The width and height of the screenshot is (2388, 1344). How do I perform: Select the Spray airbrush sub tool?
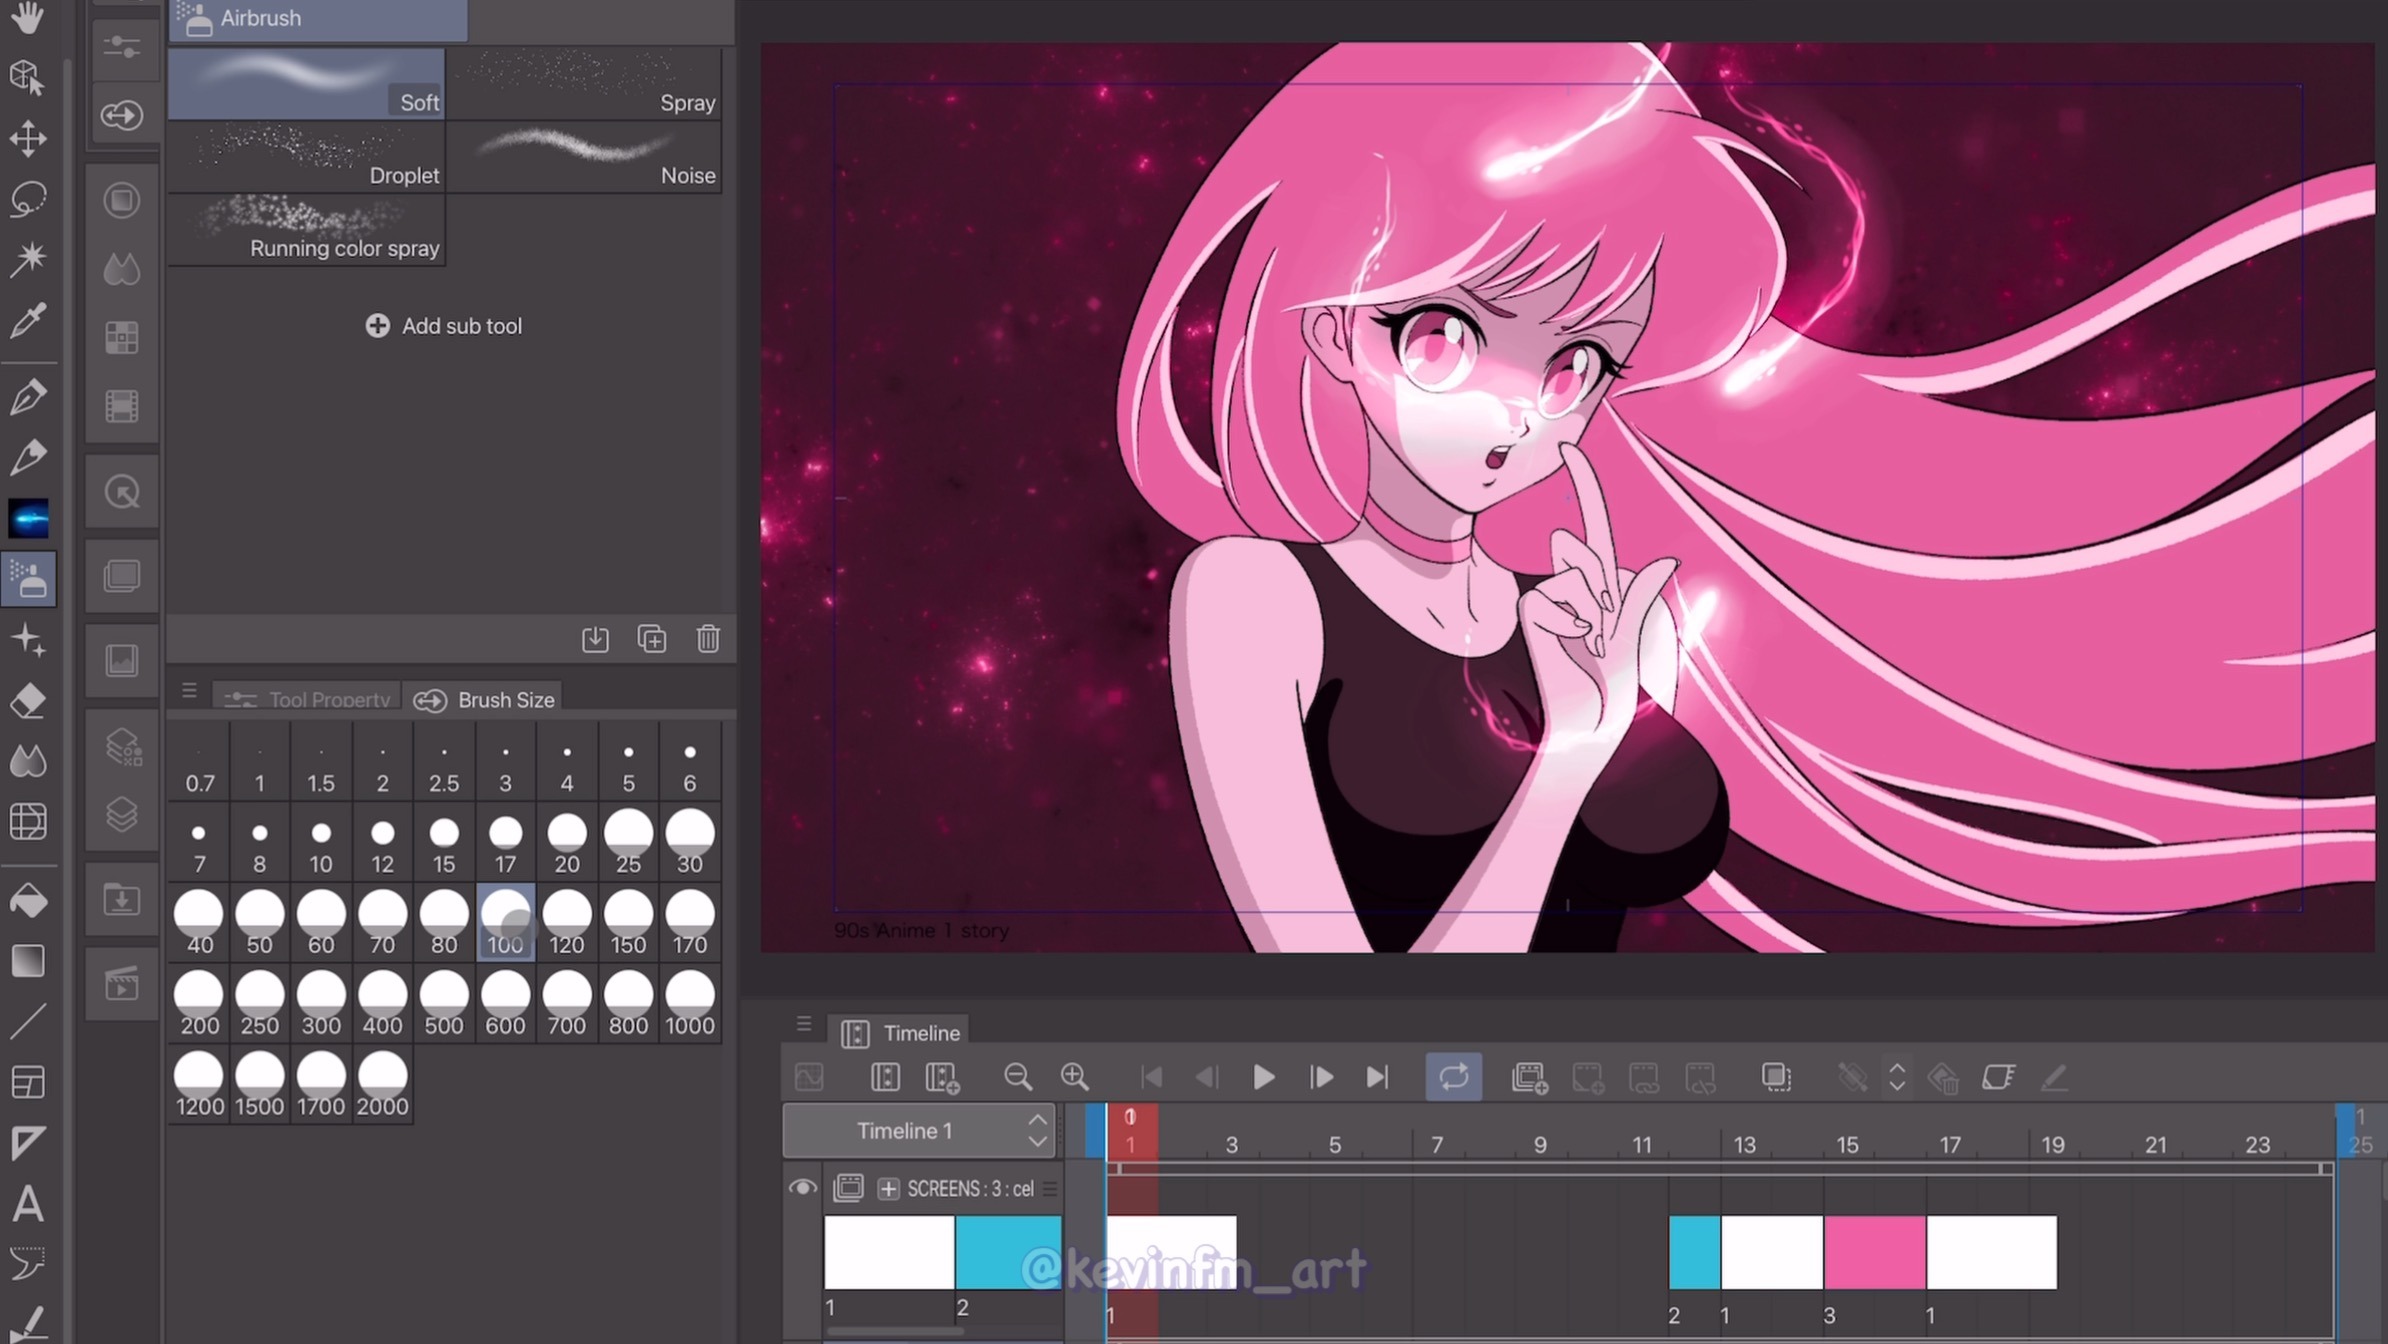coord(584,84)
